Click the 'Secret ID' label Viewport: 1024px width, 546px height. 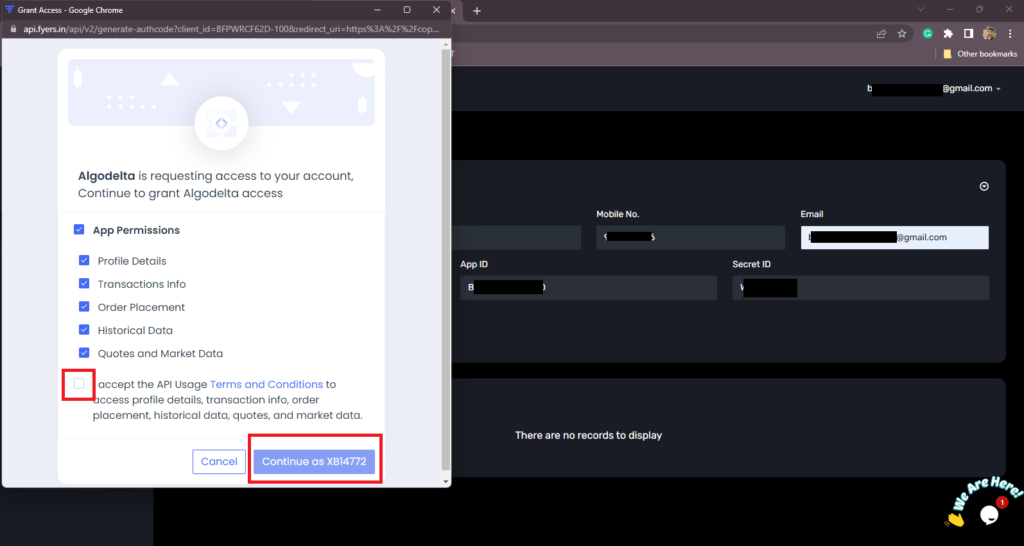[752, 265]
